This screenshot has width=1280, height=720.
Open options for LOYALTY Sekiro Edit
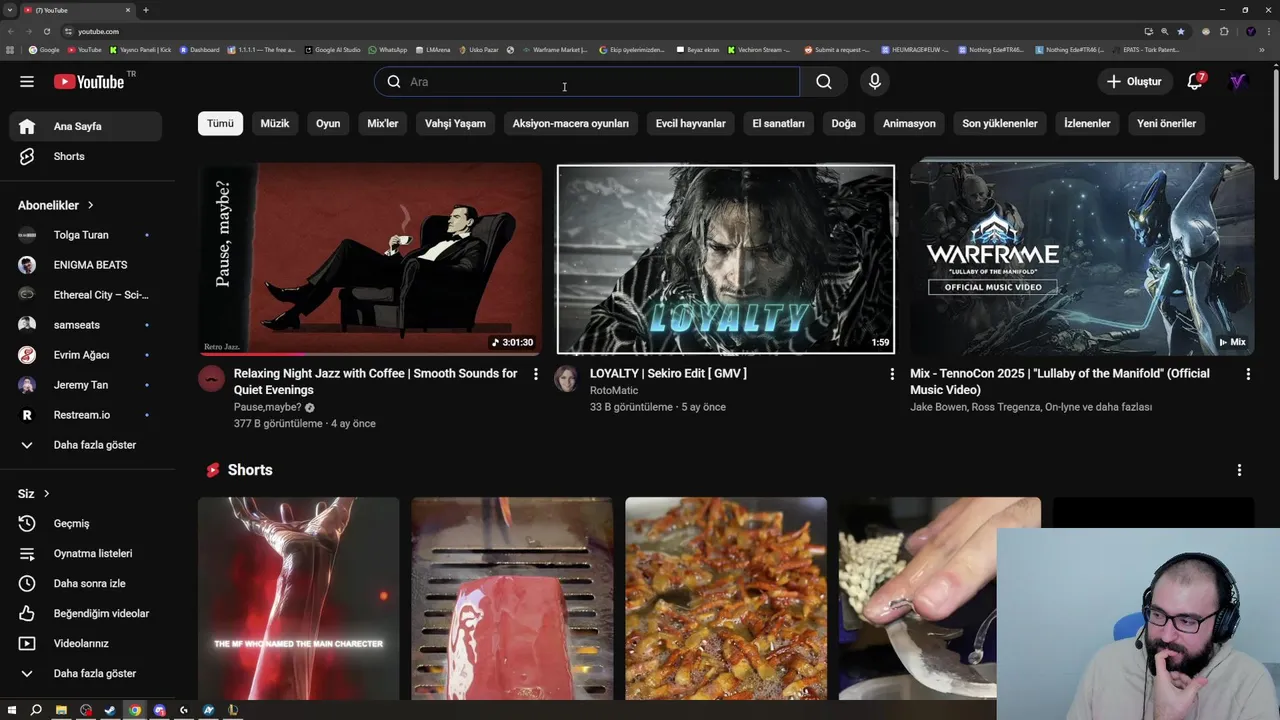point(892,374)
